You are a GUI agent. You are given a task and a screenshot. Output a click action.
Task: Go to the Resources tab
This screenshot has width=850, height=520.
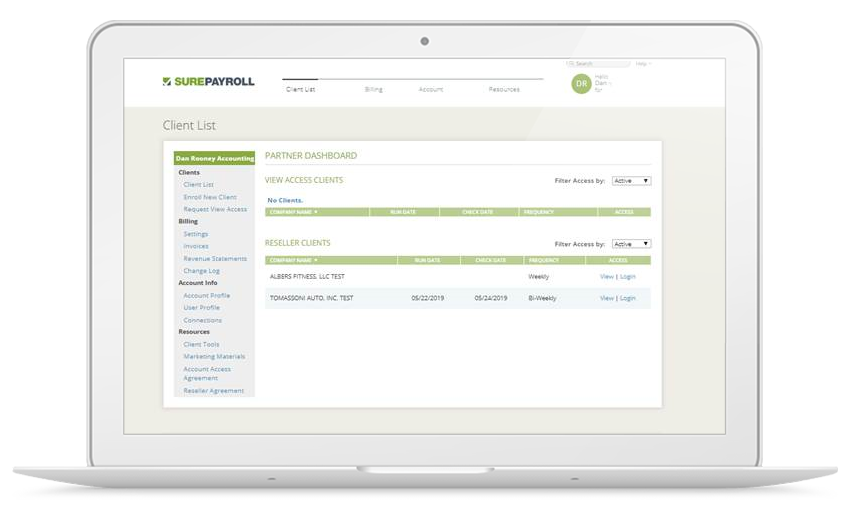point(504,89)
